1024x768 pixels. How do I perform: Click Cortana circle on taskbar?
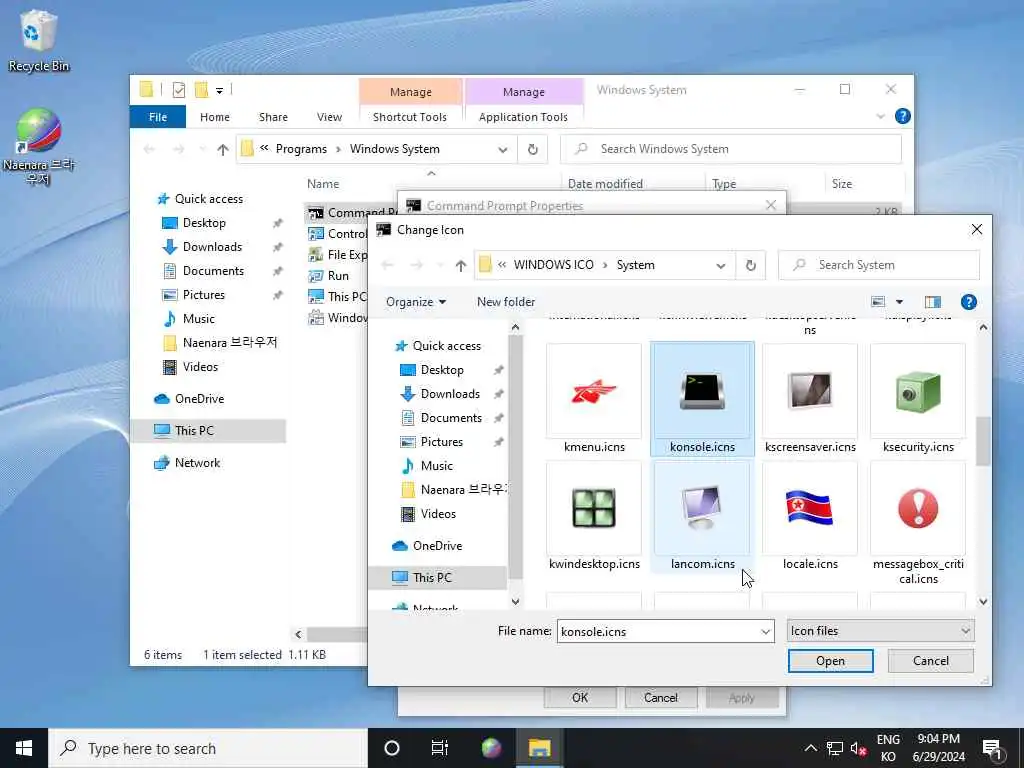point(392,748)
